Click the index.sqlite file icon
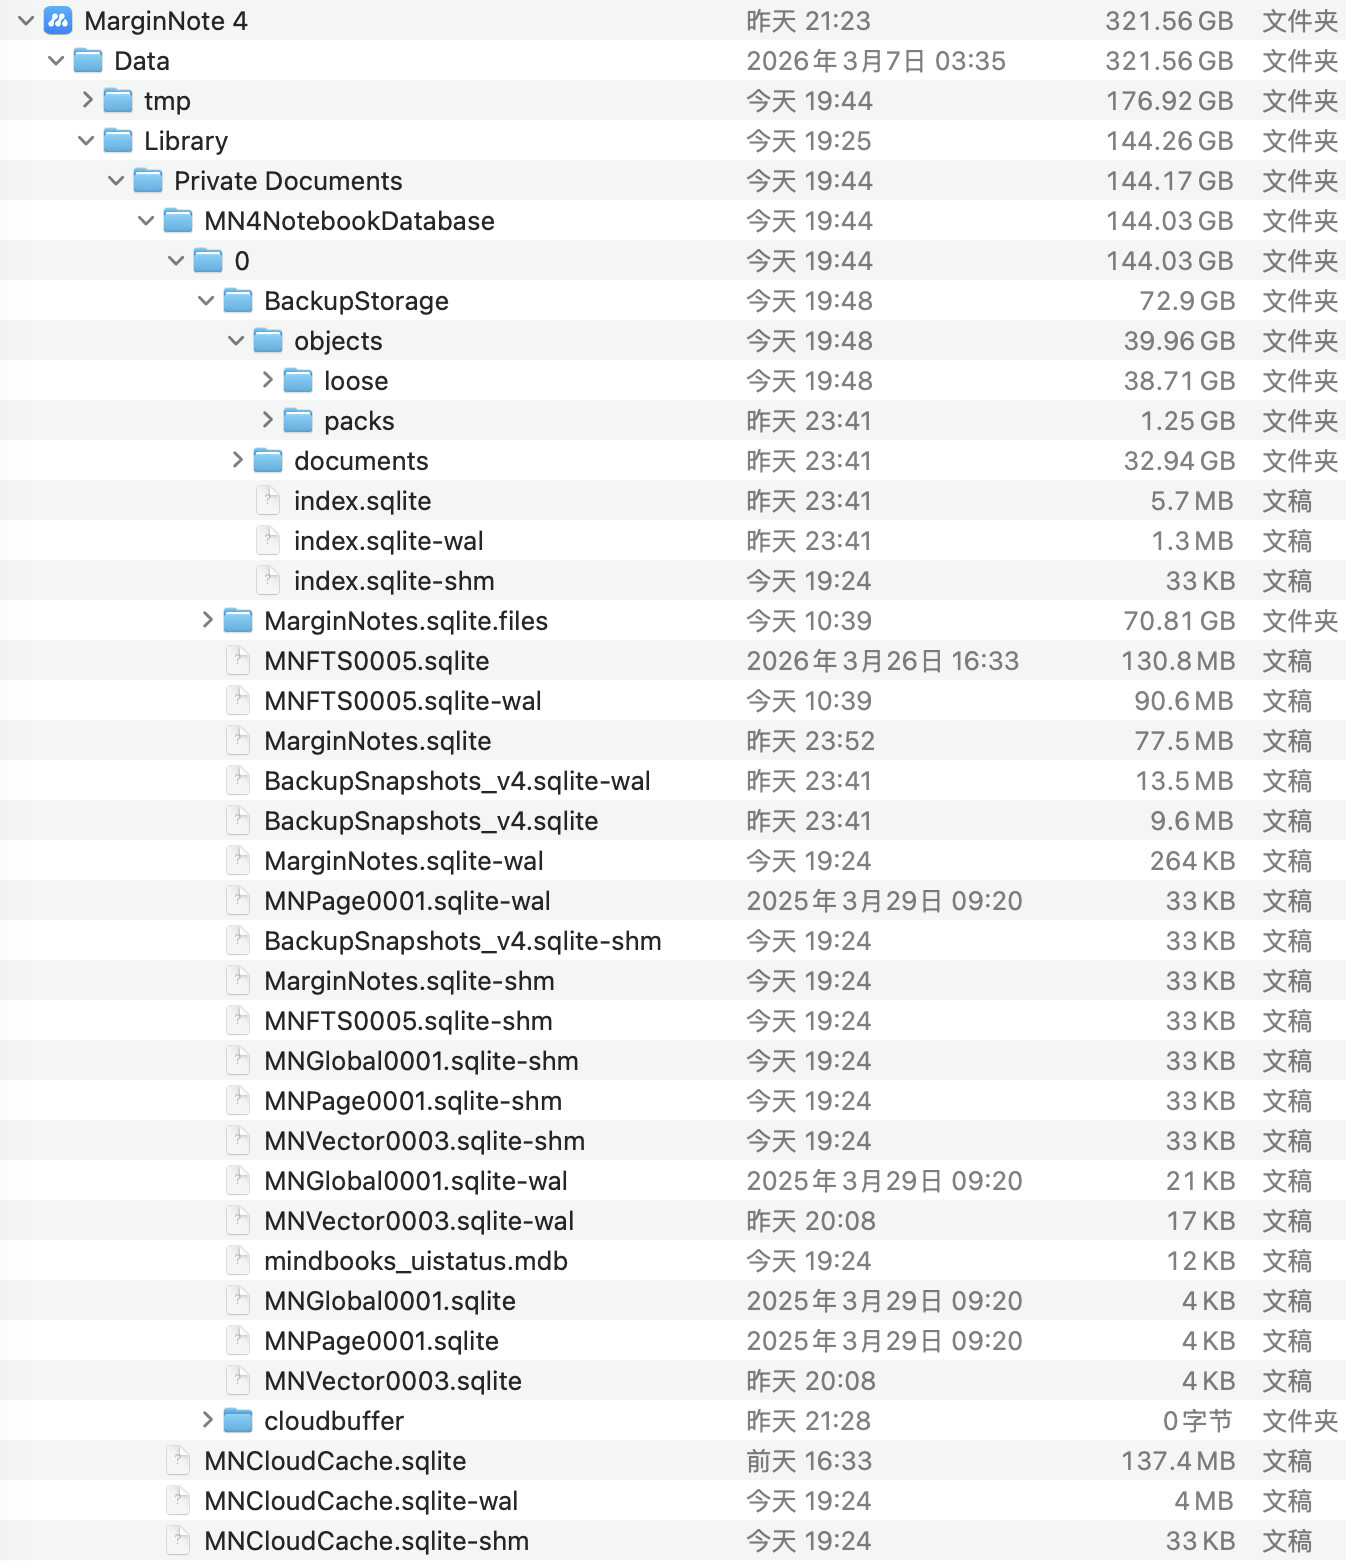This screenshot has height=1566, width=1346. click(x=268, y=501)
